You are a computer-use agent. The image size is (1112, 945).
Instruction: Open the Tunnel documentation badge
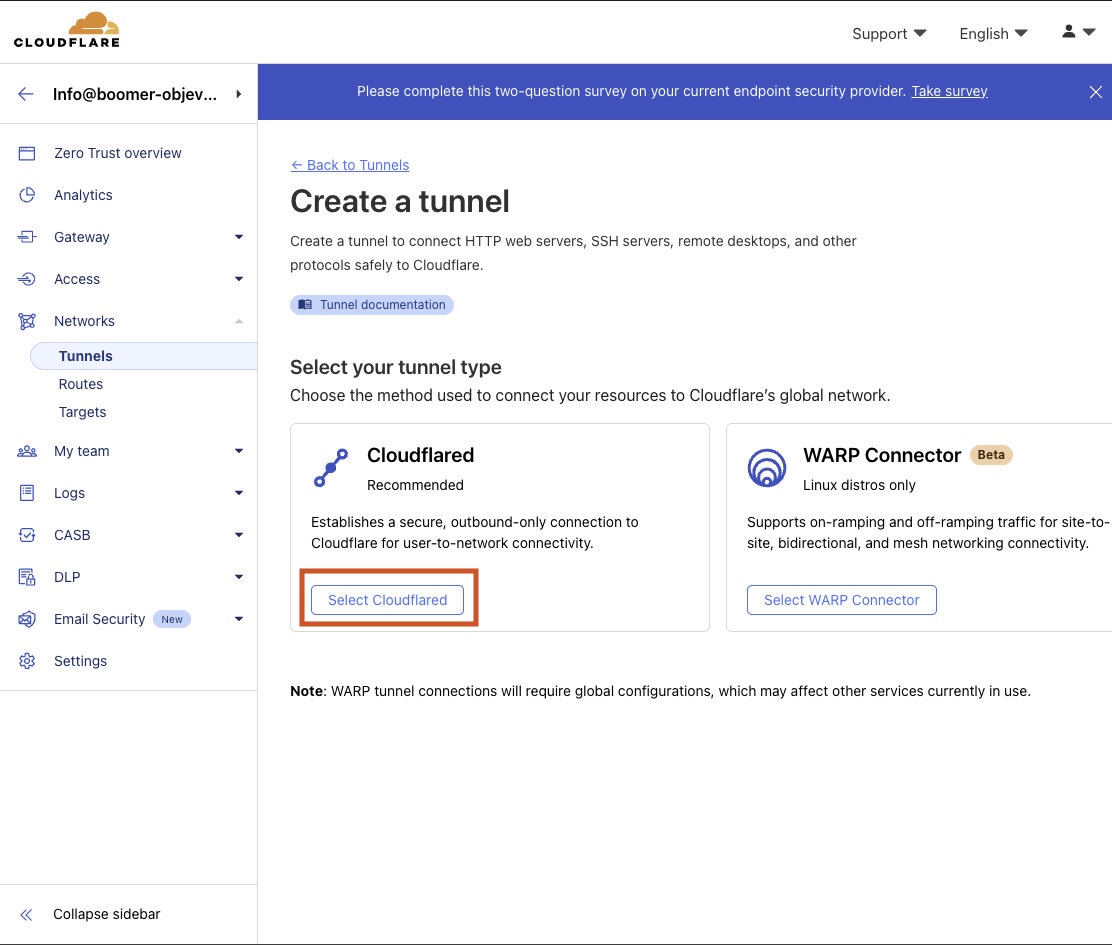point(372,305)
